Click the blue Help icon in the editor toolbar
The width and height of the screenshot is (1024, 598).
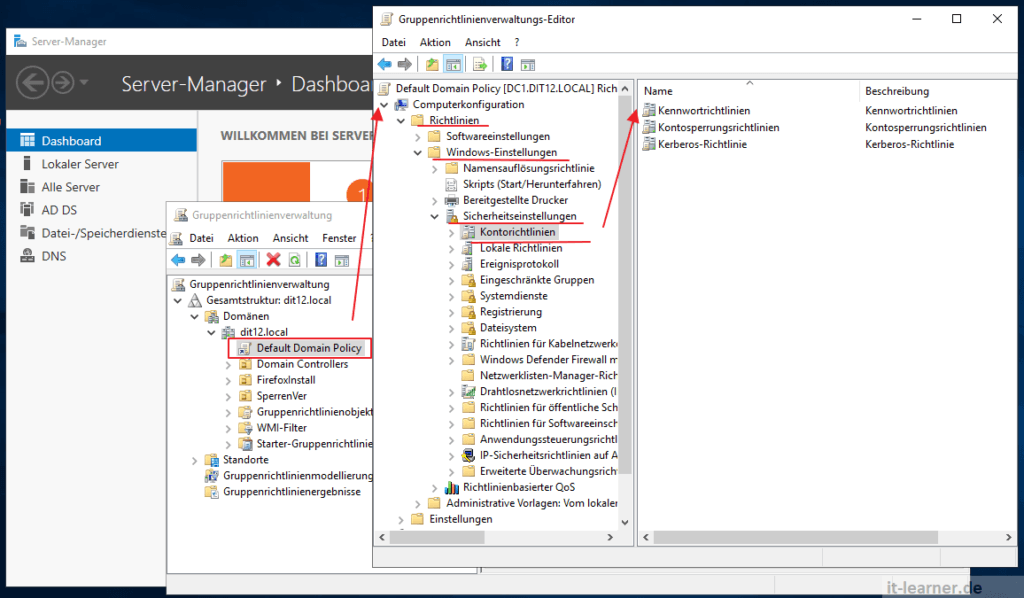click(504, 64)
